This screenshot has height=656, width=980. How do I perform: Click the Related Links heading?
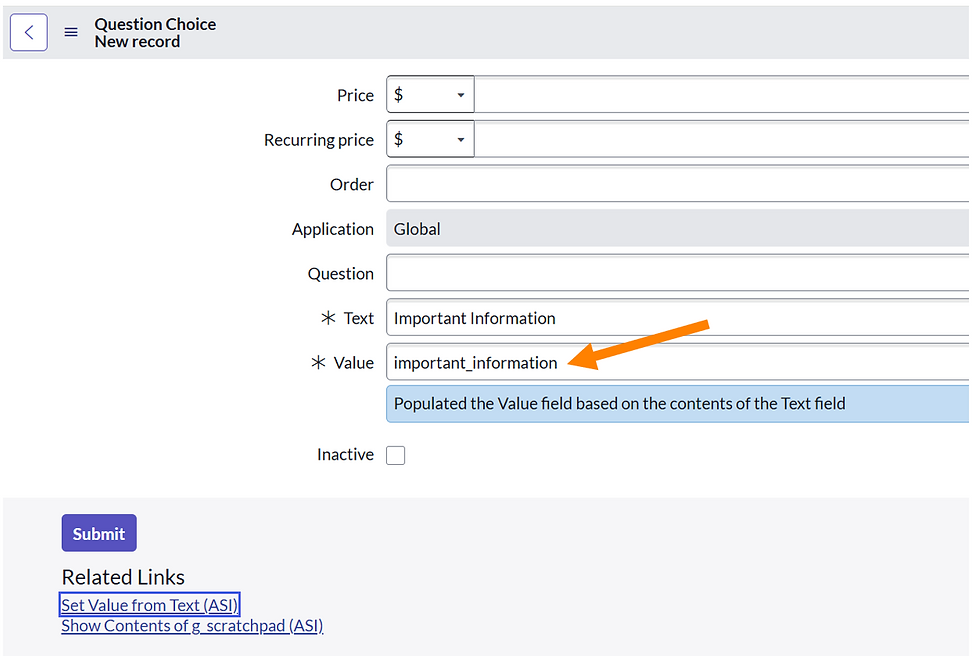(122, 577)
